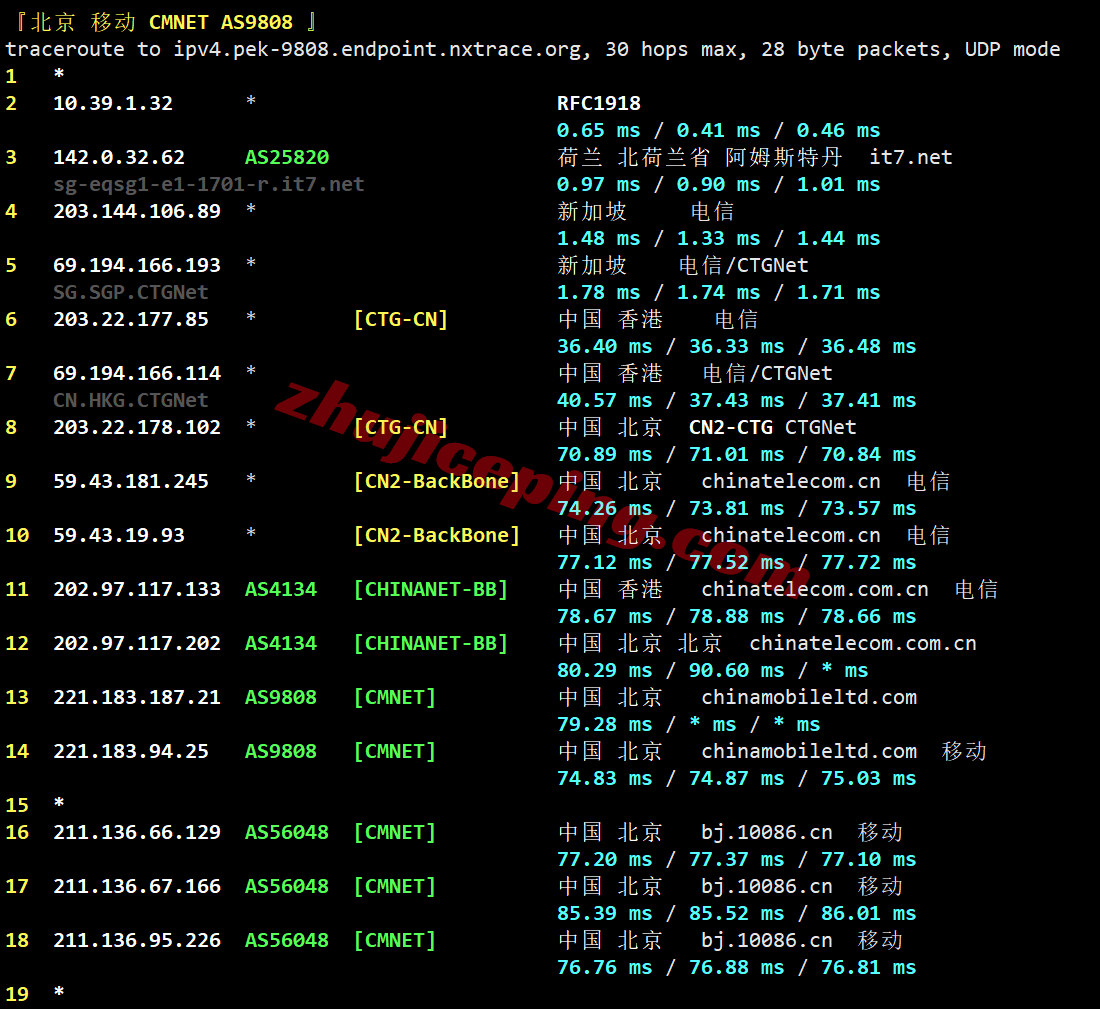Screen dimensions: 1100x1009
Task: Select hostname sg-eqsg1-e1-1701-r.it7.net
Action: click(x=209, y=184)
